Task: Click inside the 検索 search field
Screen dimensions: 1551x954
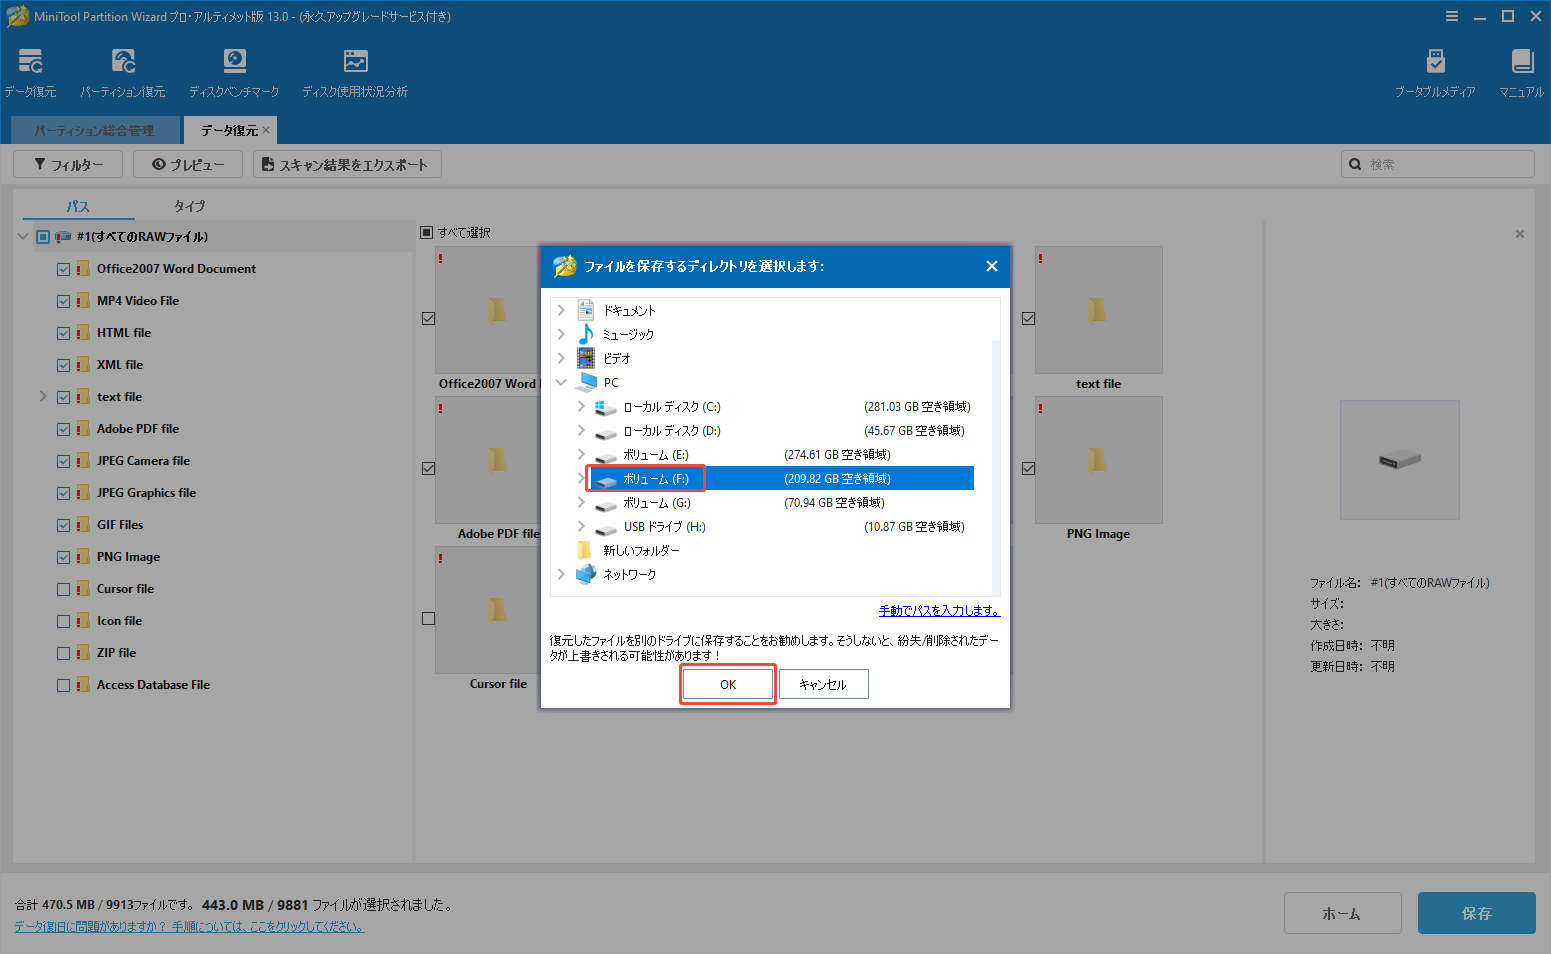Action: point(1437,163)
